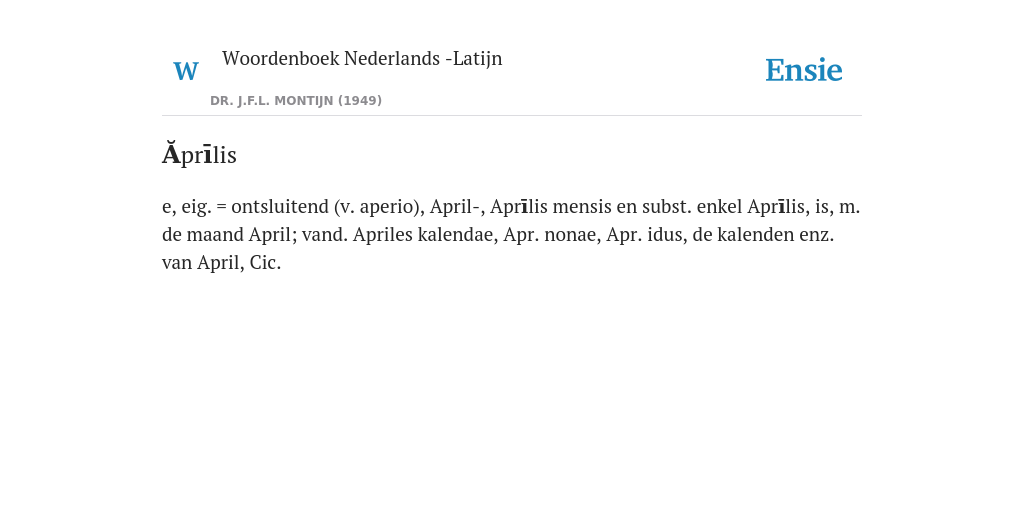Click the phrase "Aprīlis mensis"
Image resolution: width=1024 pixels, height=512 pixels.
pos(551,207)
